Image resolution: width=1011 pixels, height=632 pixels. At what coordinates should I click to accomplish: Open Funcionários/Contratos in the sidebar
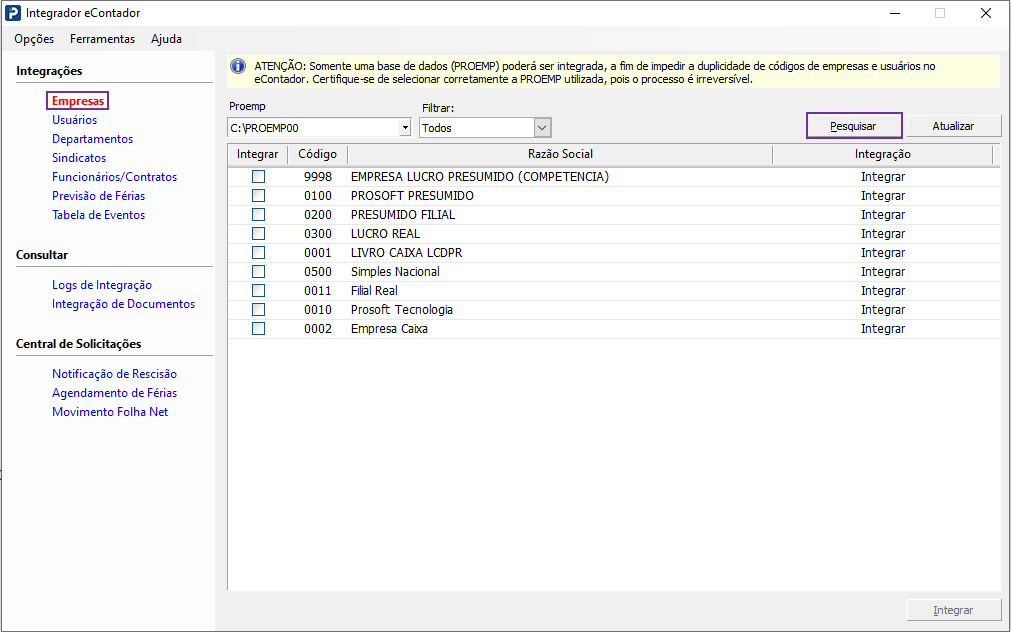(114, 177)
